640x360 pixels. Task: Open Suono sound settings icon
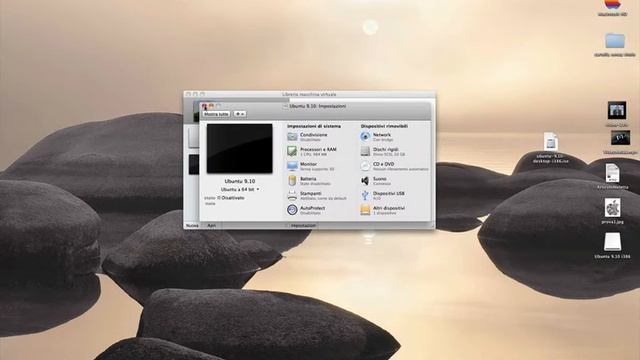tap(365, 180)
